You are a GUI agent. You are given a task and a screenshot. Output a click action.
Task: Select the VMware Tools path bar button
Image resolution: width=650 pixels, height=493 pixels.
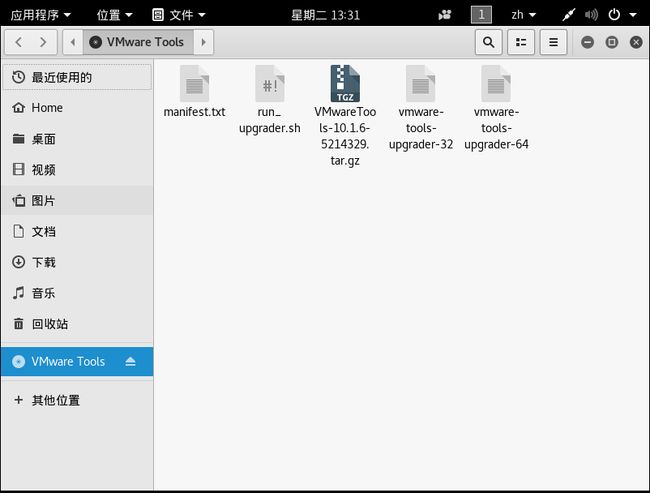click(138, 42)
